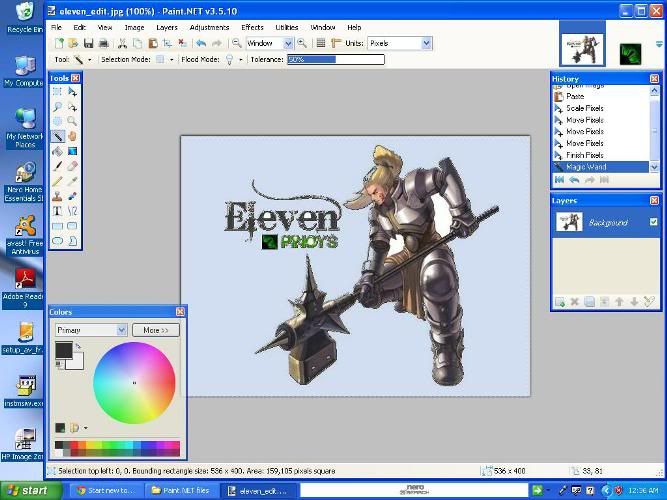Viewport: 667px width, 500px height.
Task: Select the Pencil tool
Action: (57, 181)
